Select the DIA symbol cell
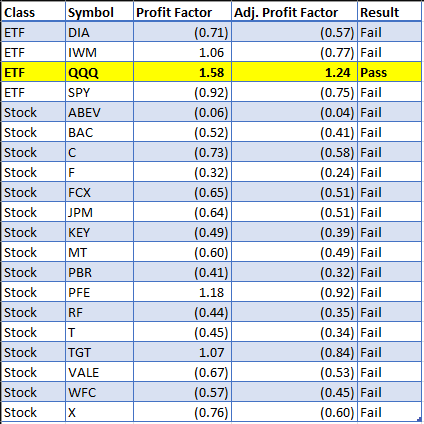This screenshot has height=424, width=424. 99,32
